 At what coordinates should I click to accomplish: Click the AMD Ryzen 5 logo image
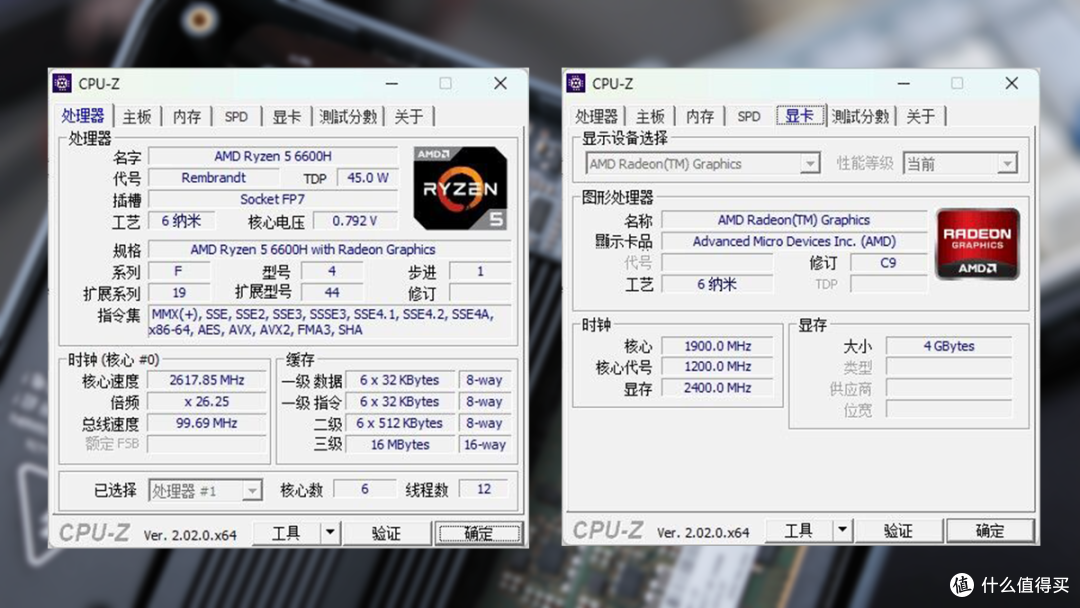click(460, 187)
